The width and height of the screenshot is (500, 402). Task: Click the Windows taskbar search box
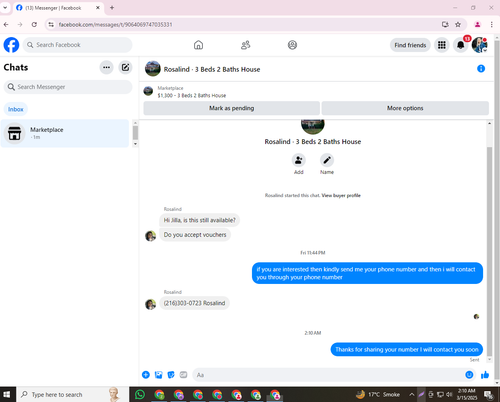pyautogui.click(x=72, y=394)
